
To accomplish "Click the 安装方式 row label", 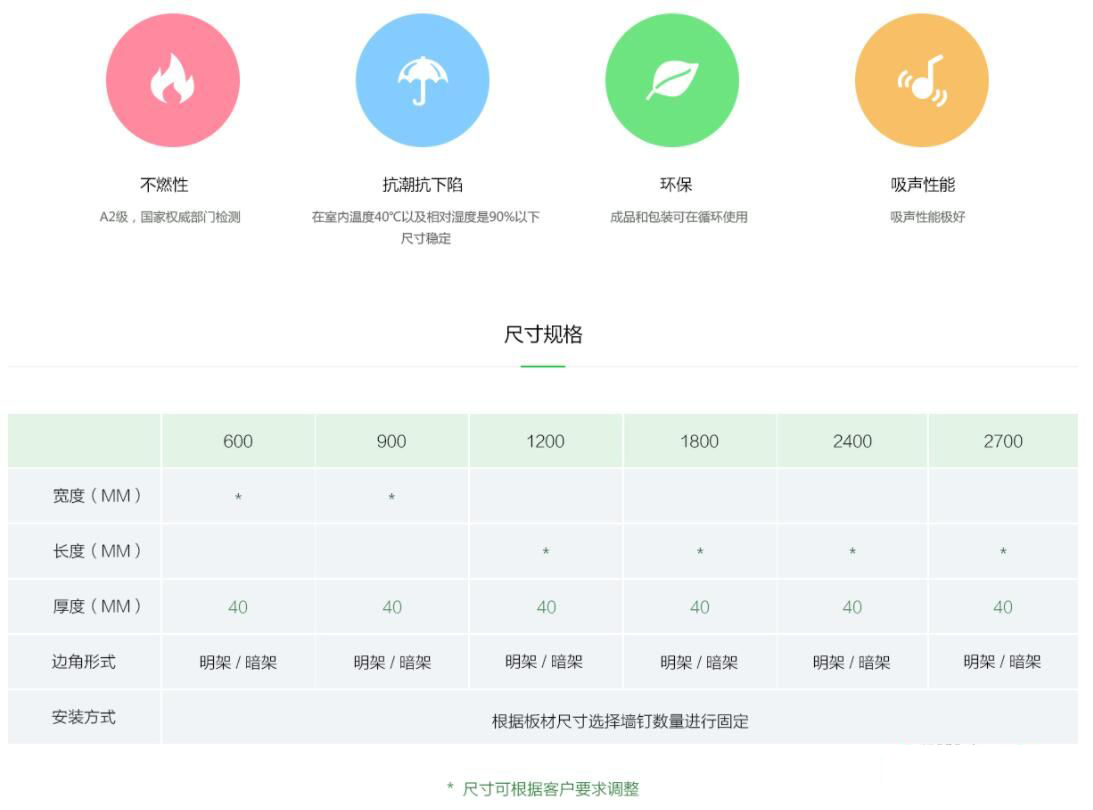I will point(84,717).
